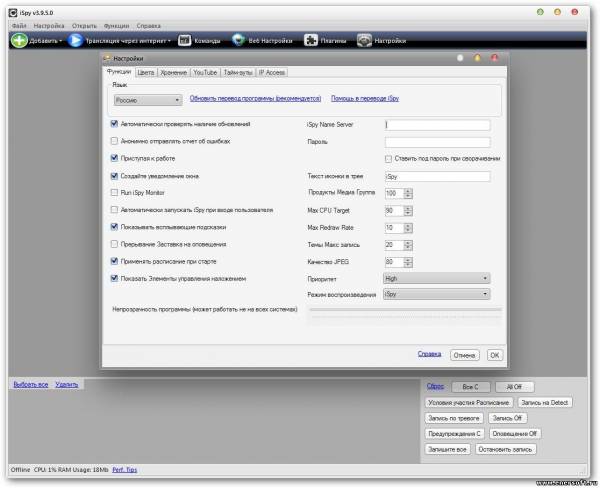The height and width of the screenshot is (488, 600).
Task: Open the Commands toolbar icon
Action: tap(185, 40)
